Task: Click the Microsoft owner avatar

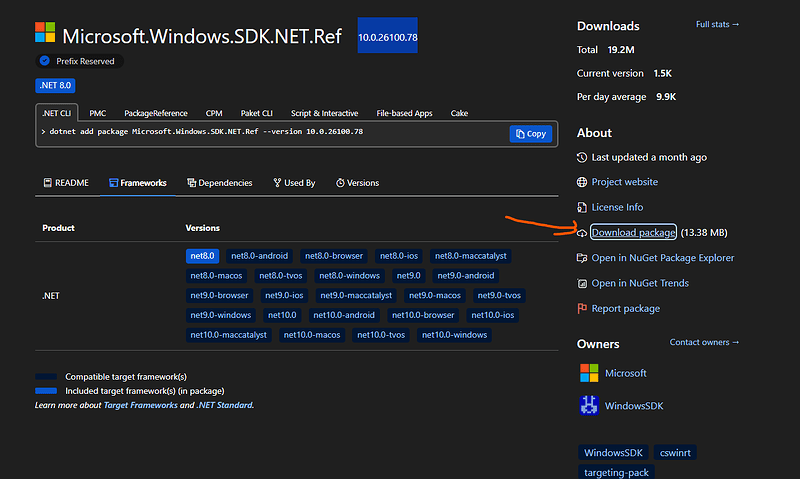Action: click(x=589, y=373)
